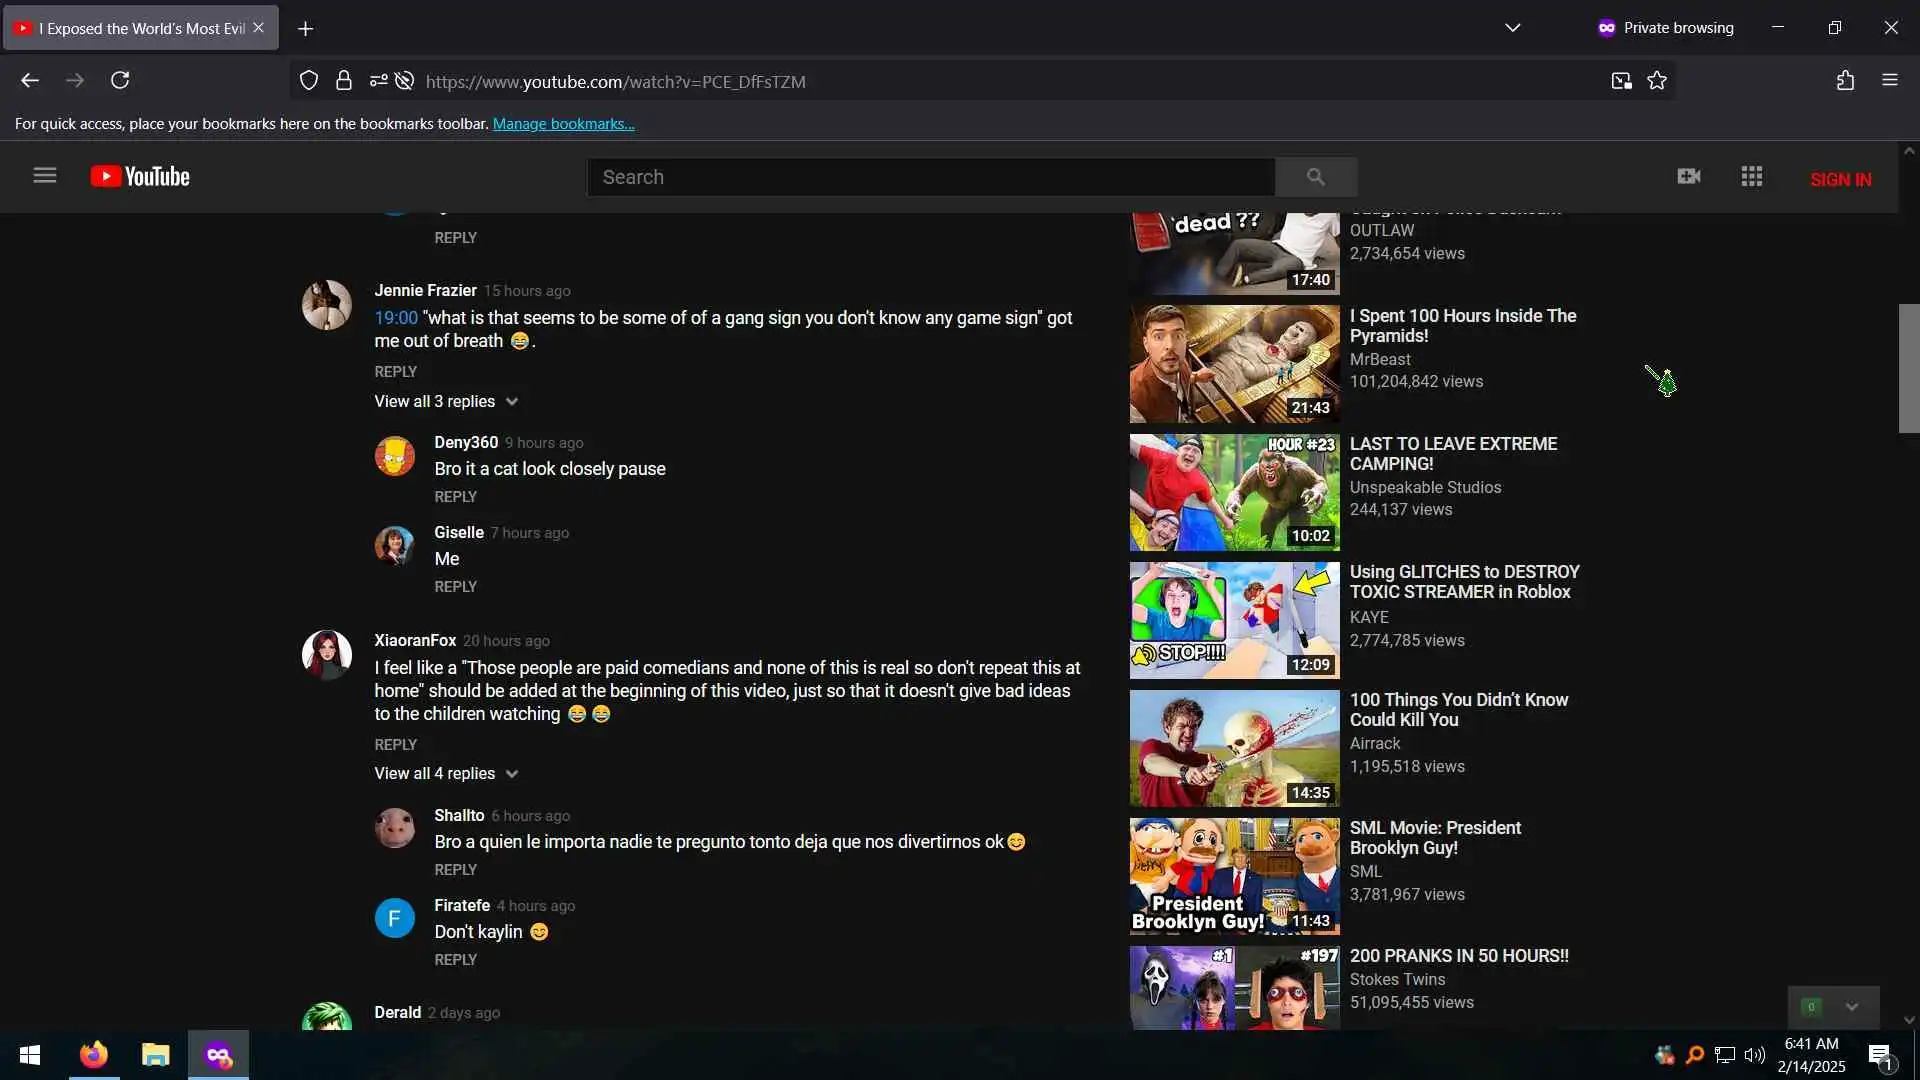Open a new tab with plus button
Image resolution: width=1920 pixels, height=1080 pixels.
click(305, 29)
